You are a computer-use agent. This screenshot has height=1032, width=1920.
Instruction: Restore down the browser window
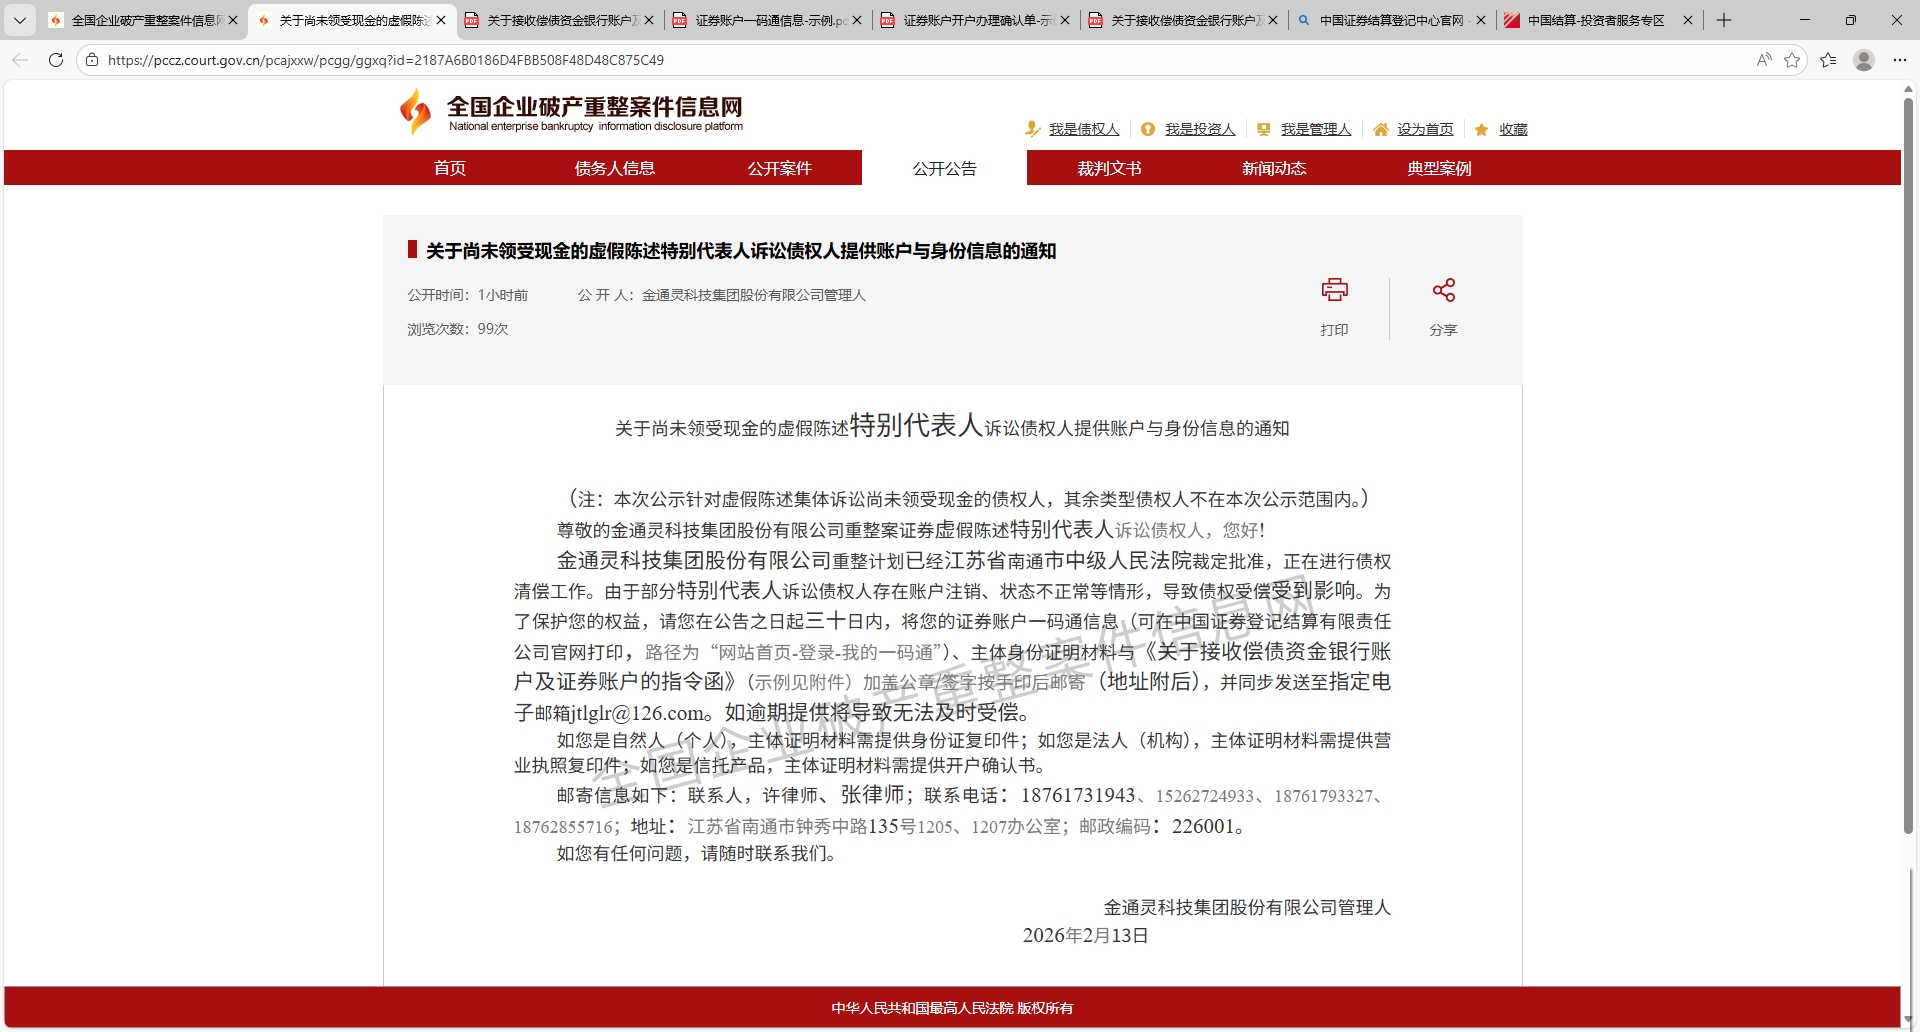point(1851,20)
